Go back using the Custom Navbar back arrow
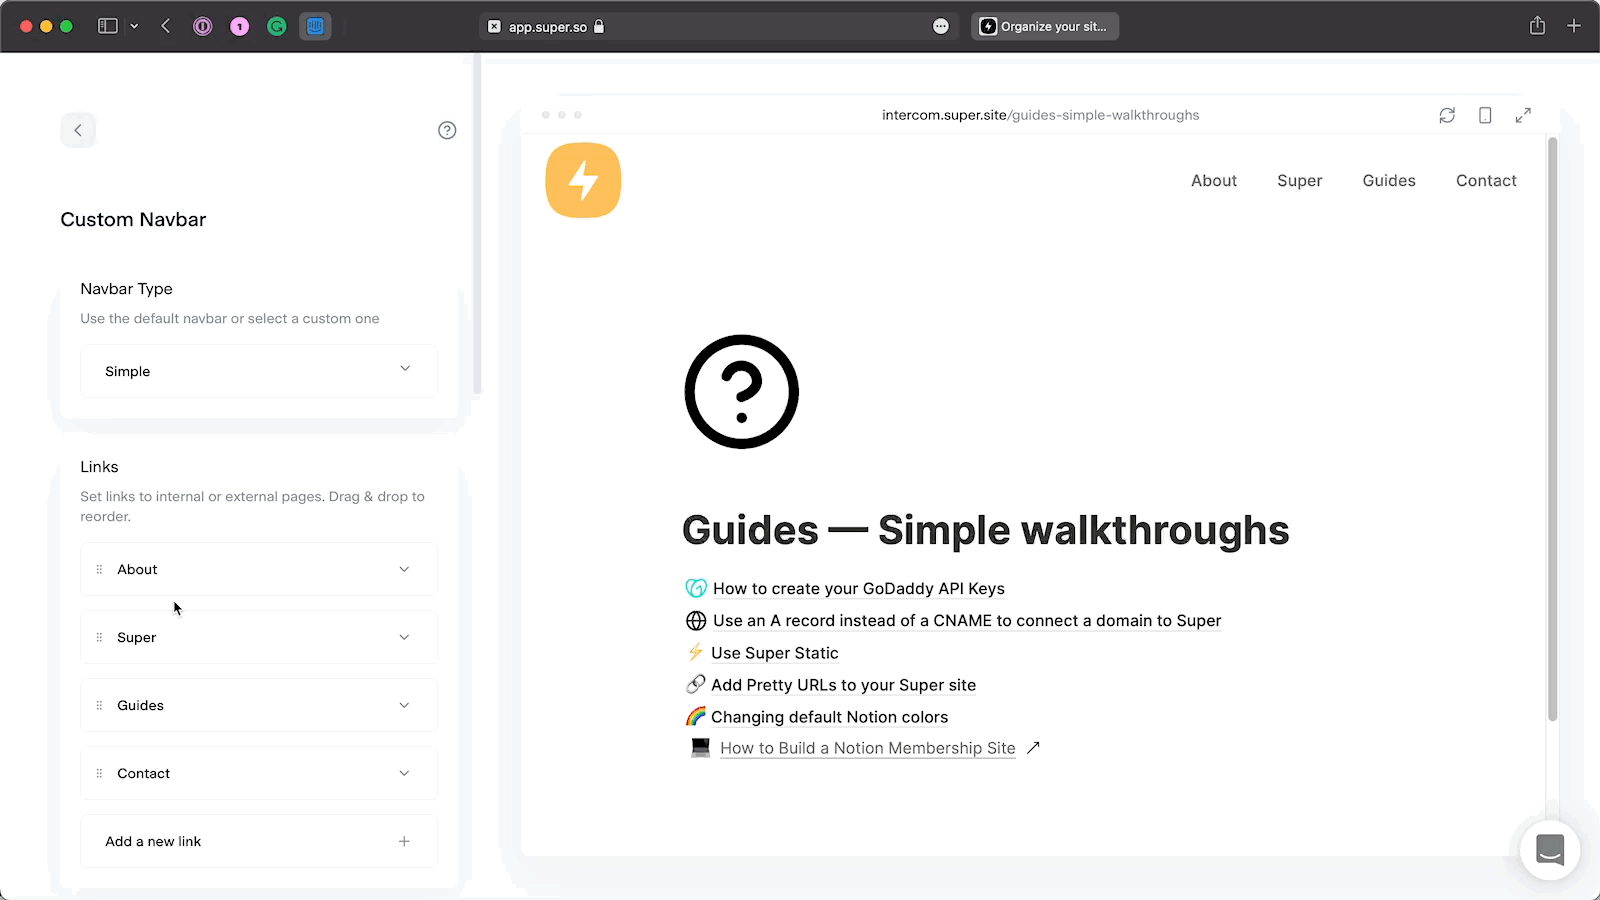The width and height of the screenshot is (1600, 900). click(x=78, y=130)
